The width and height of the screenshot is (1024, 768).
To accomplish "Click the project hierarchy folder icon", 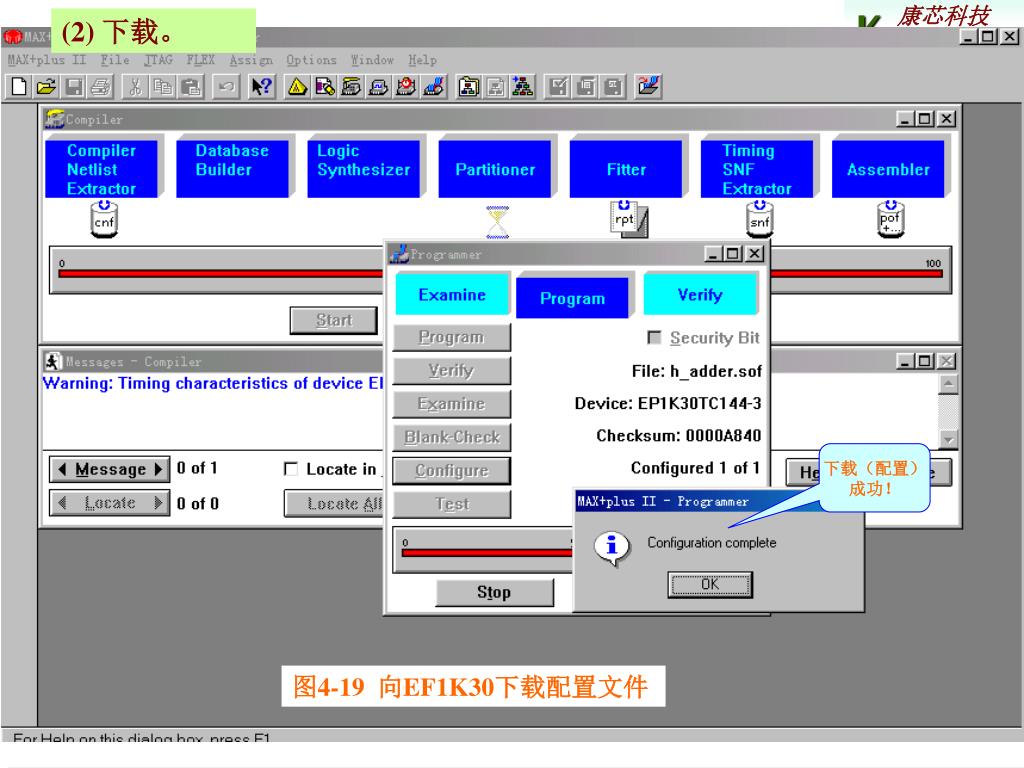I will click(x=468, y=86).
